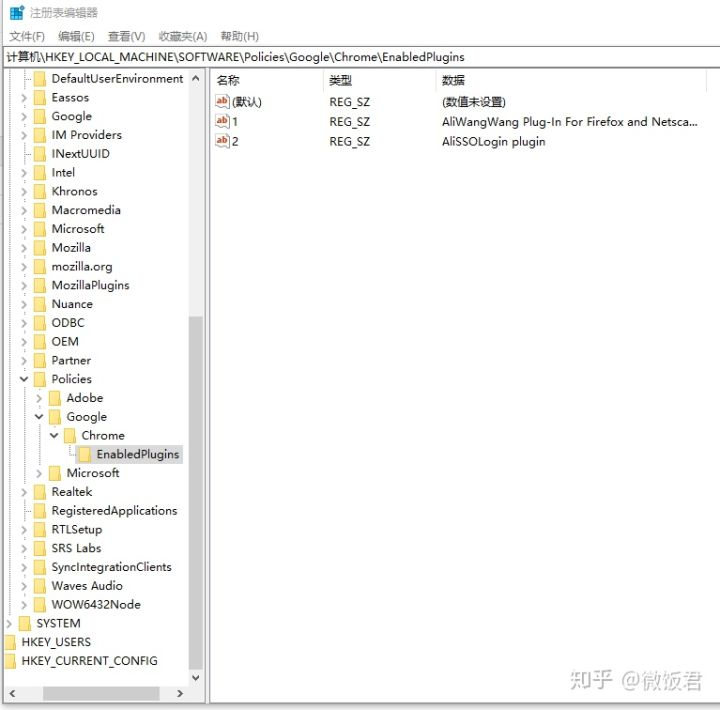The width and height of the screenshot is (720, 710).
Task: Select the string value icon for entry 1
Action: tap(222, 121)
